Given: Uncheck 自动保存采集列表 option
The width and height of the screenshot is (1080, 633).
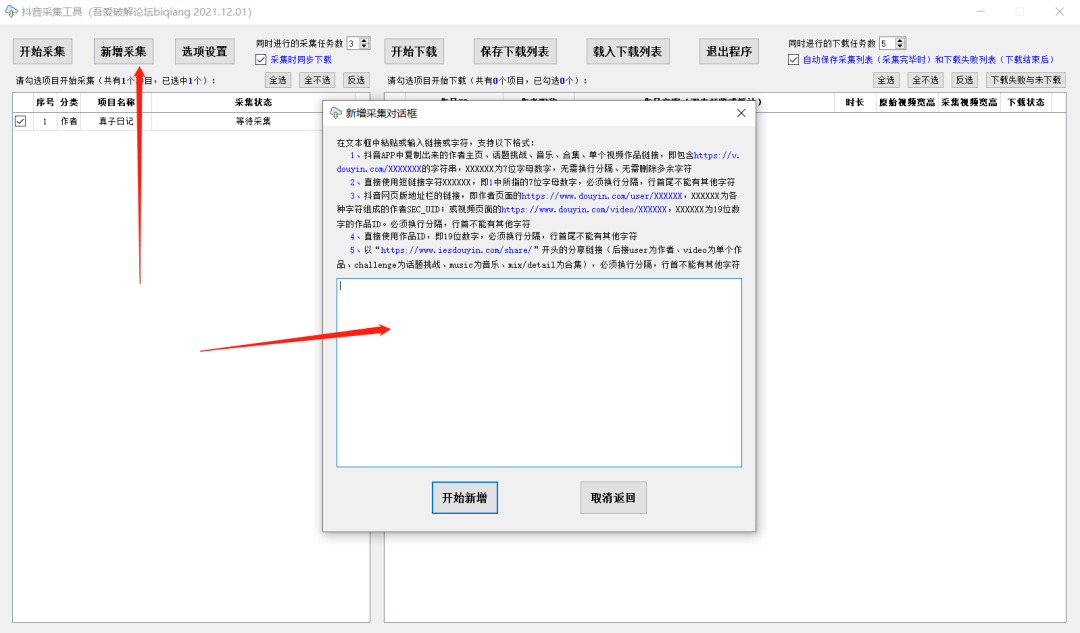Looking at the screenshot, I should pos(793,59).
